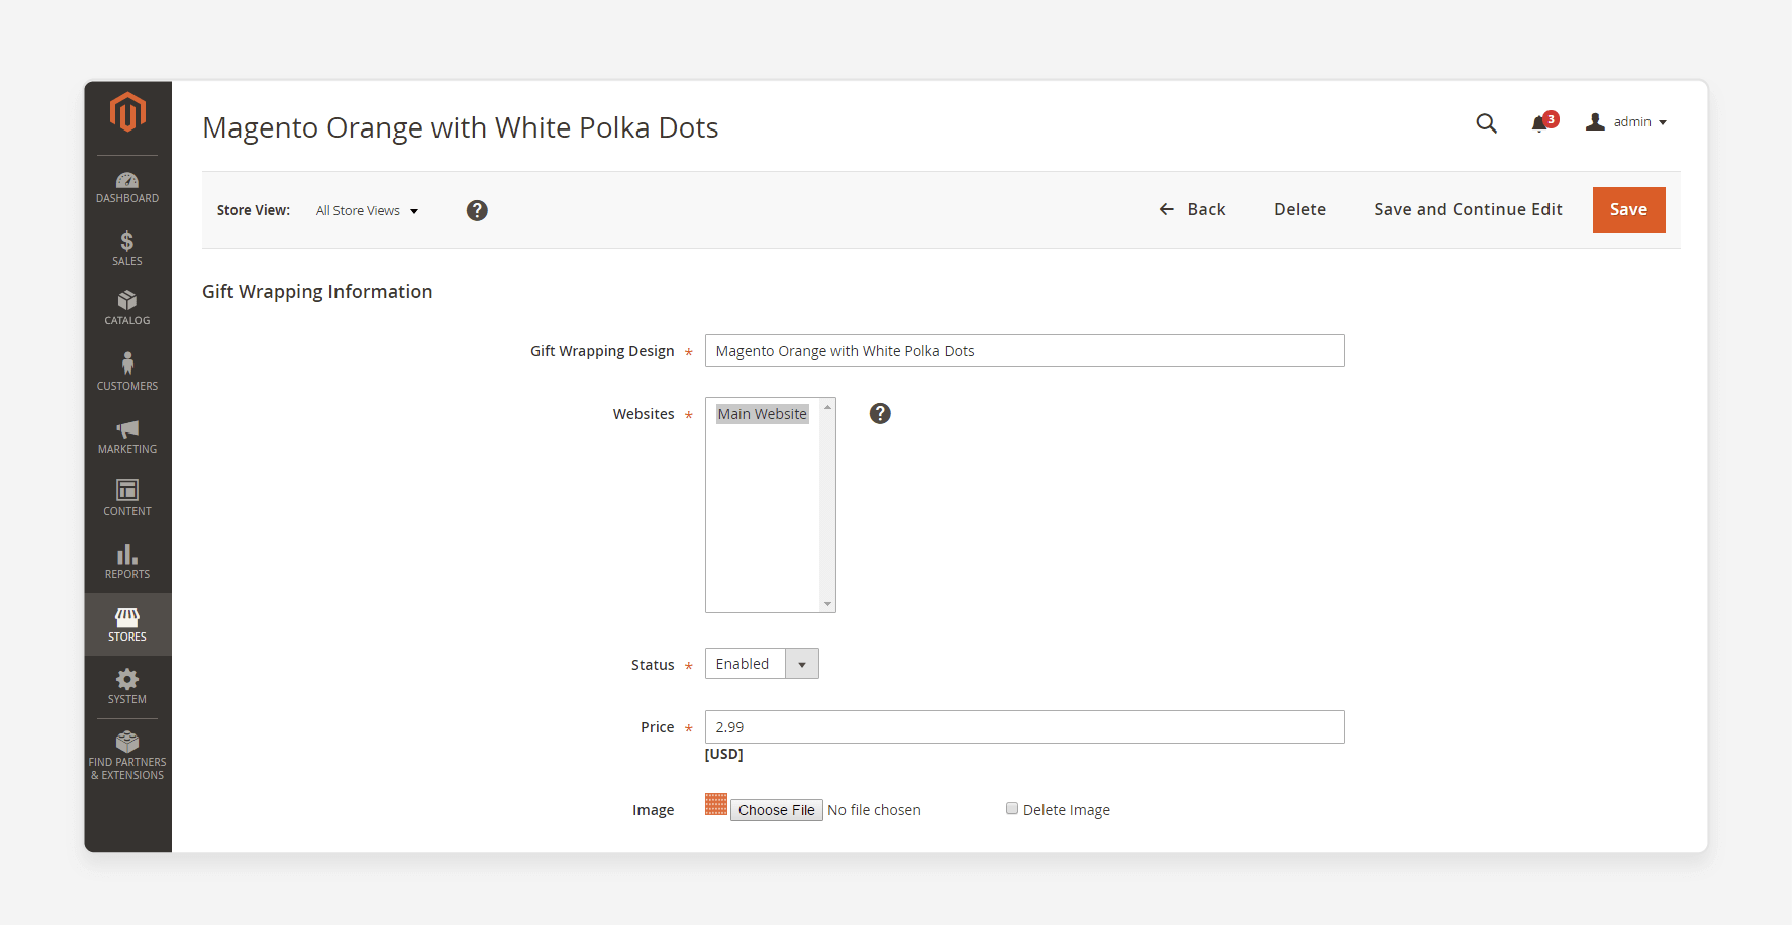The width and height of the screenshot is (1792, 925).
Task: Click the page title 'Magento Orange with White Polka Dots'
Action: (x=460, y=128)
